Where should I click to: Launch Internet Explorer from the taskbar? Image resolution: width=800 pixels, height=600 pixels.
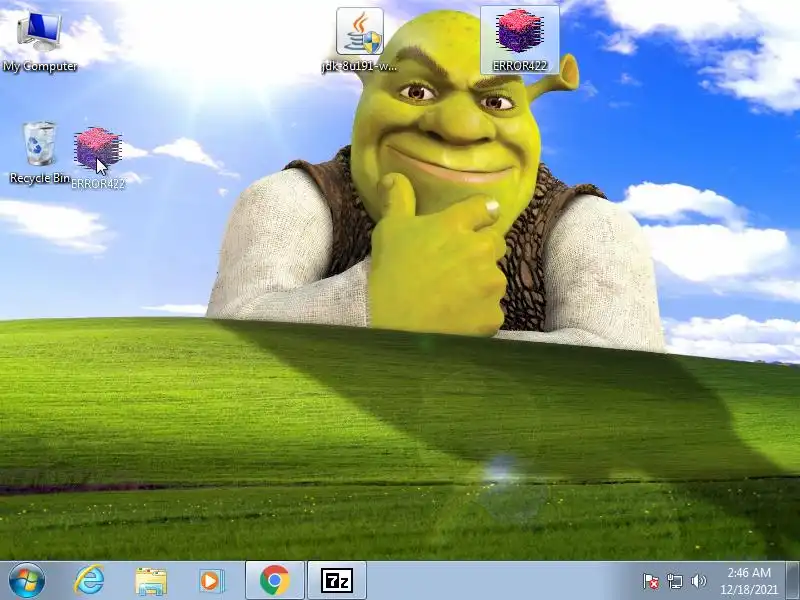[89, 581]
